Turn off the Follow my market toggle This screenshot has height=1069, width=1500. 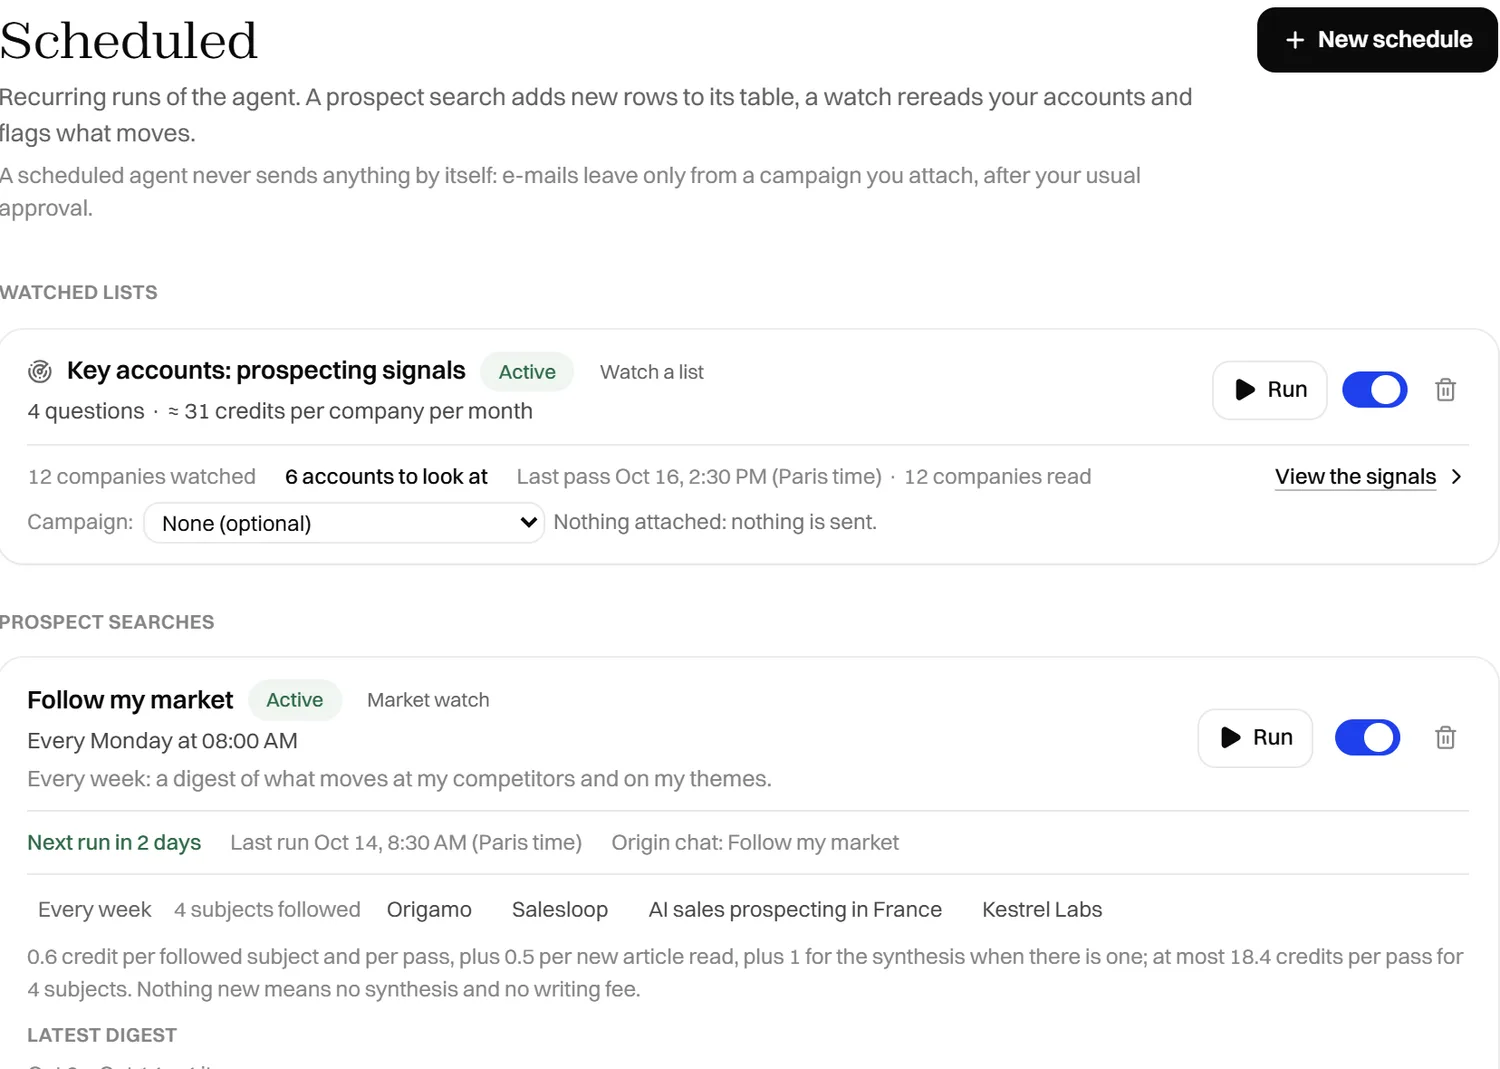(1368, 738)
